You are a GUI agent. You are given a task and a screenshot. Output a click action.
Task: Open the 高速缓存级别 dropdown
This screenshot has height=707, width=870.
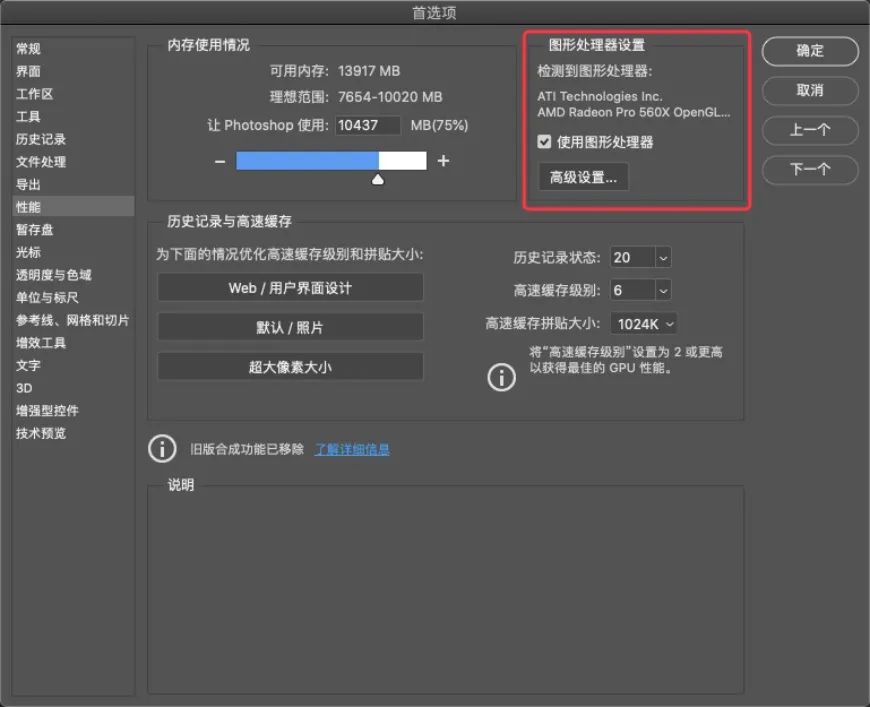[662, 290]
